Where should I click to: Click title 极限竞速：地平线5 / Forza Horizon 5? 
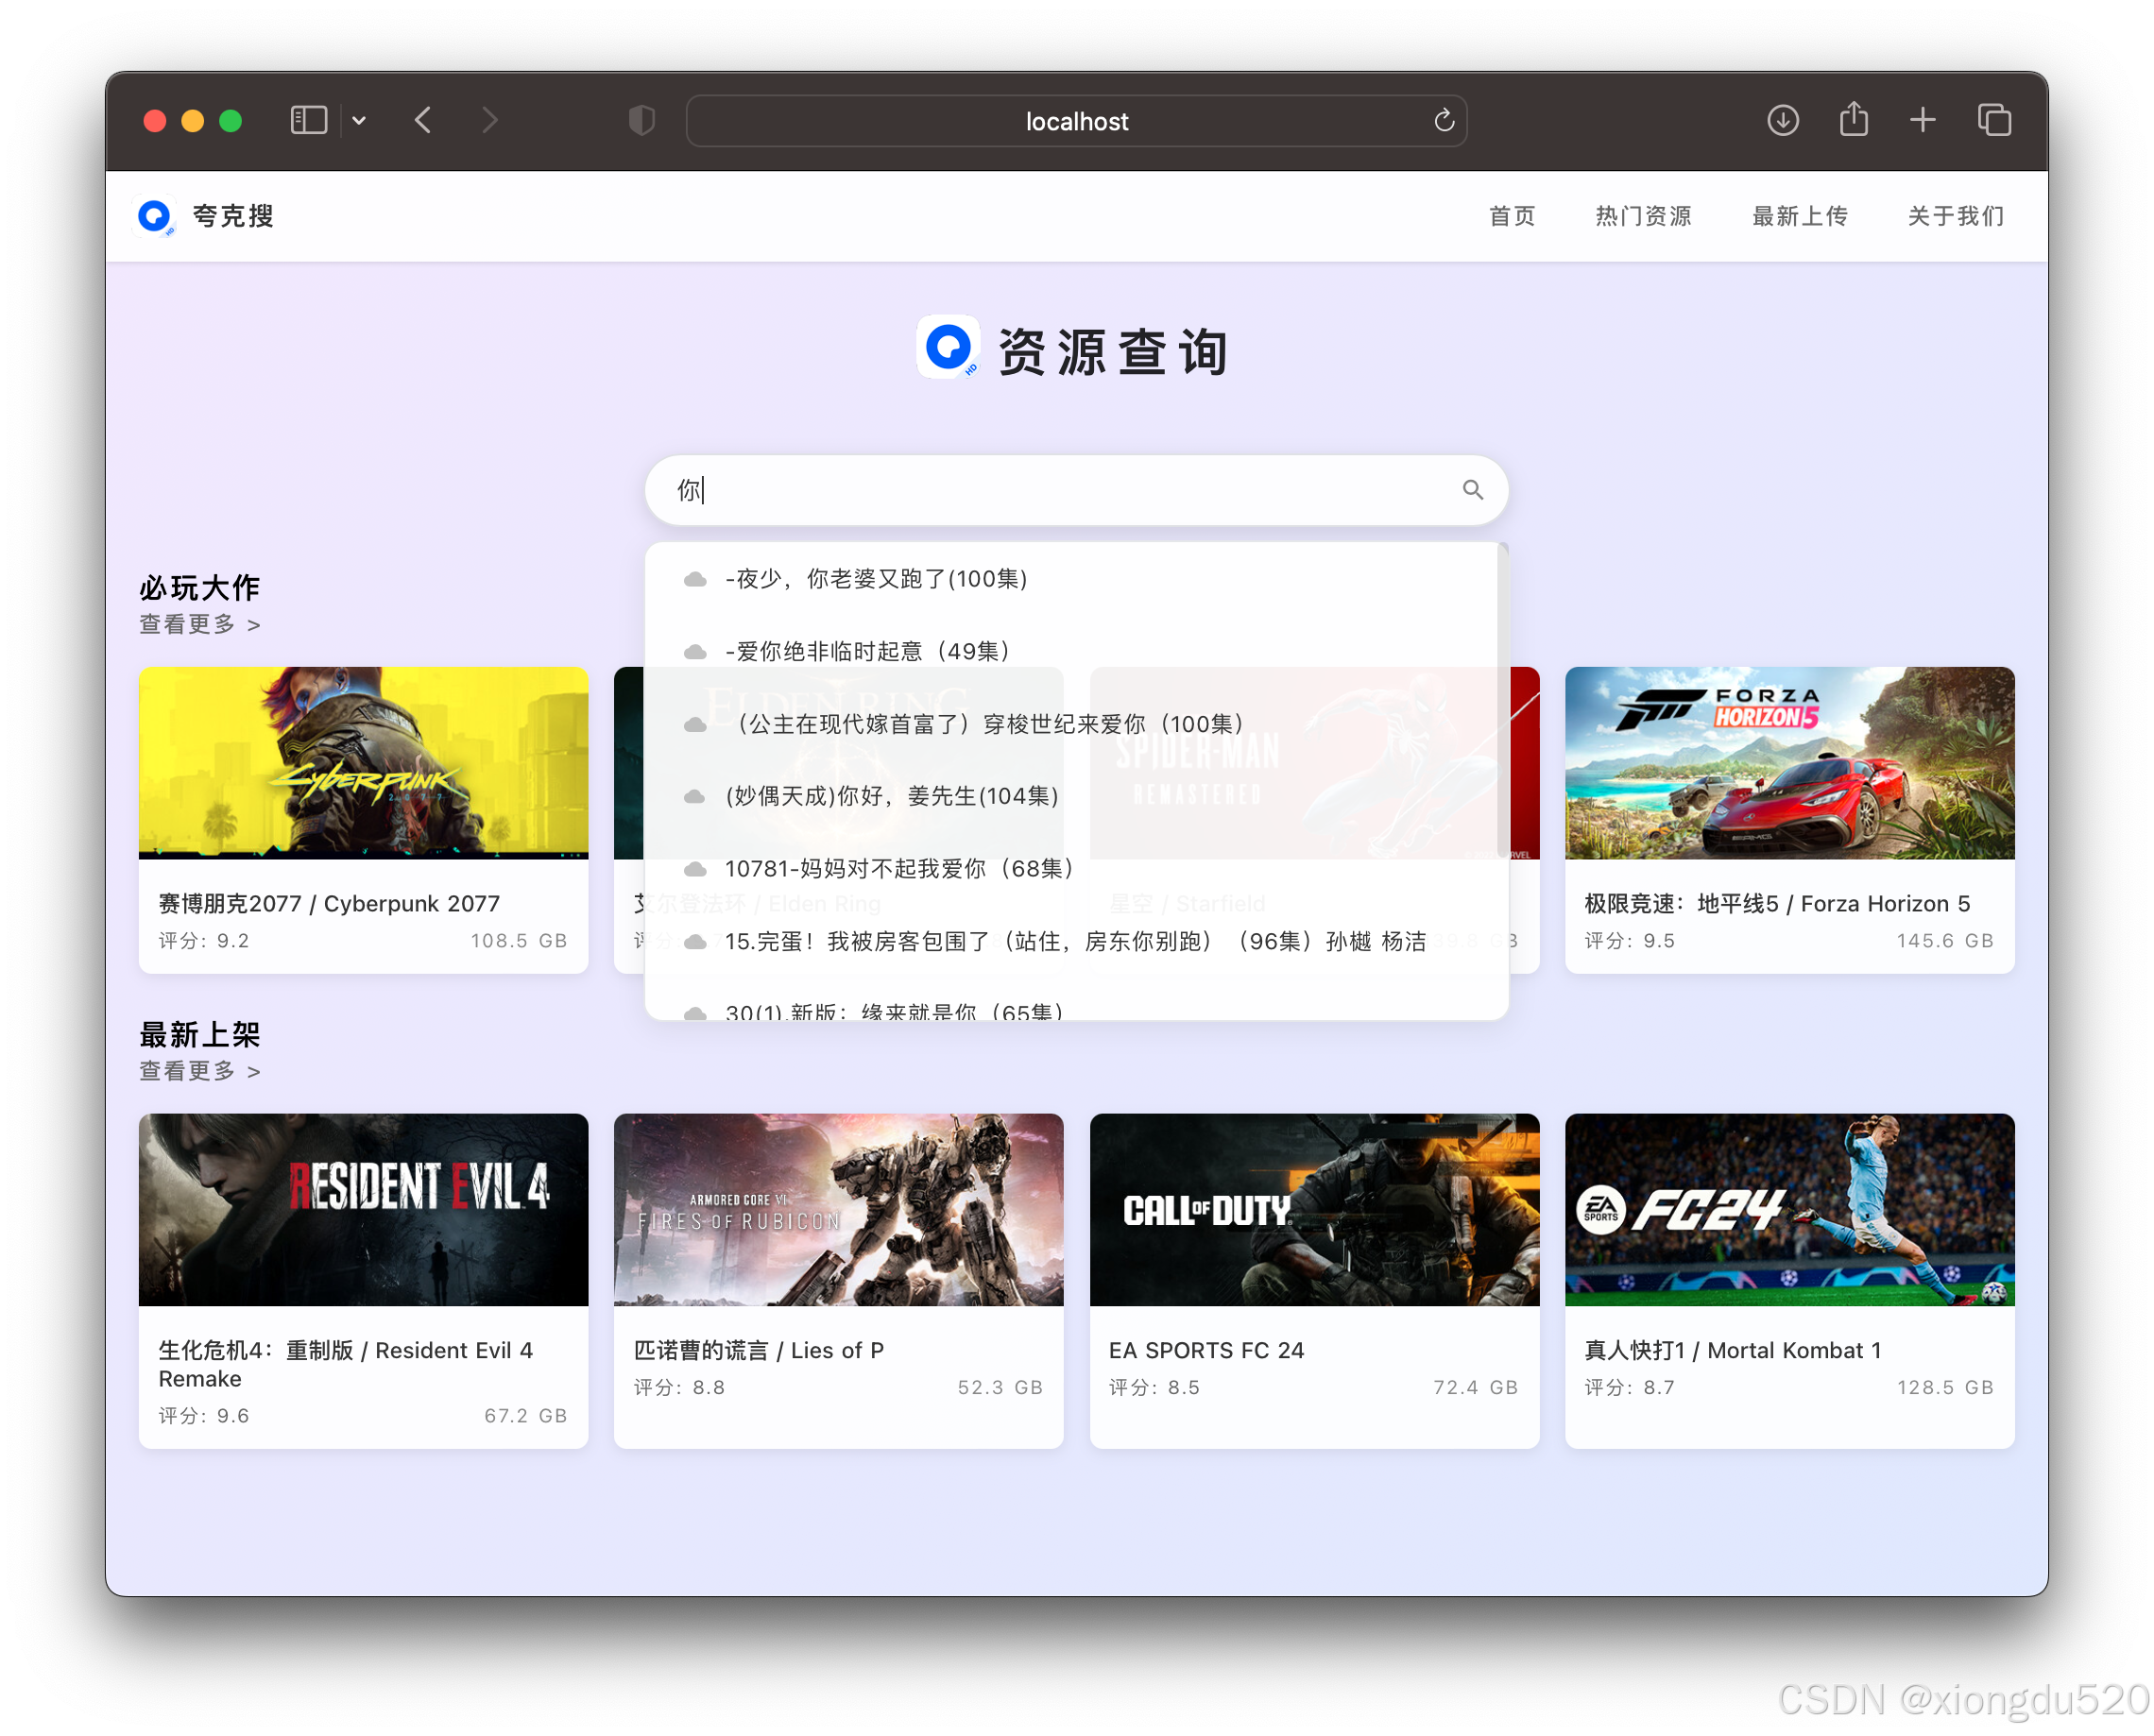pyautogui.click(x=1777, y=903)
